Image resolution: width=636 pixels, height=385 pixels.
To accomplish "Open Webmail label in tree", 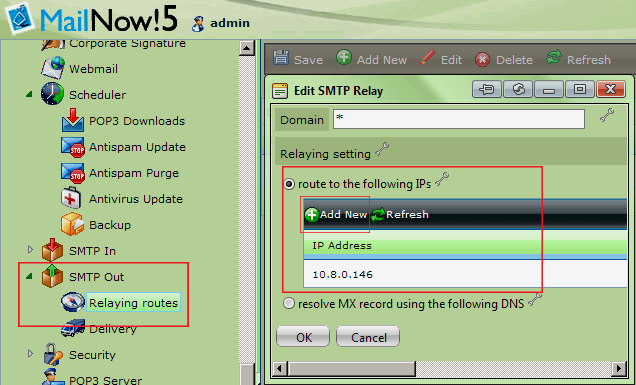I will click(x=93, y=69).
